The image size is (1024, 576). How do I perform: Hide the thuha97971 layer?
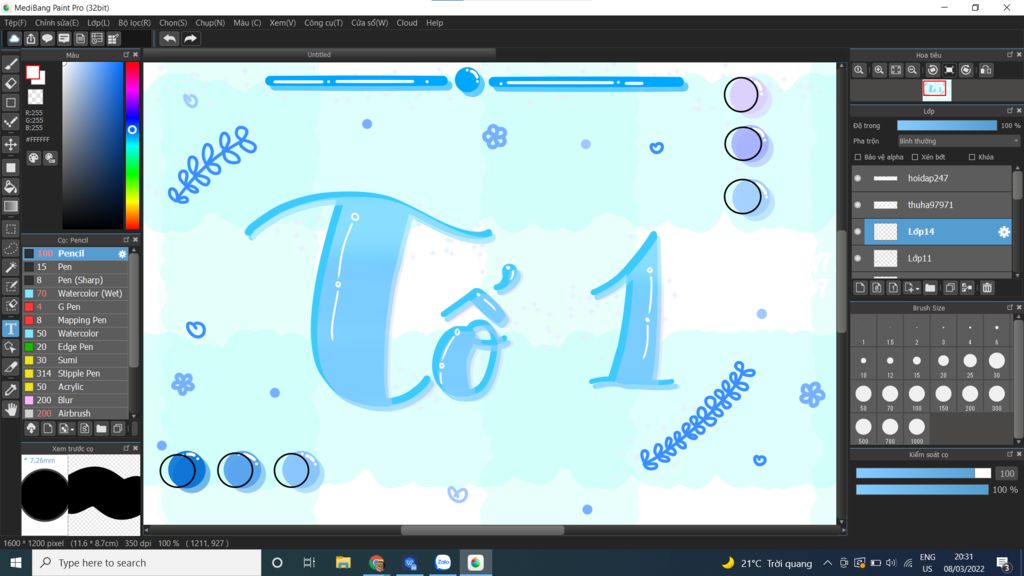(x=858, y=205)
